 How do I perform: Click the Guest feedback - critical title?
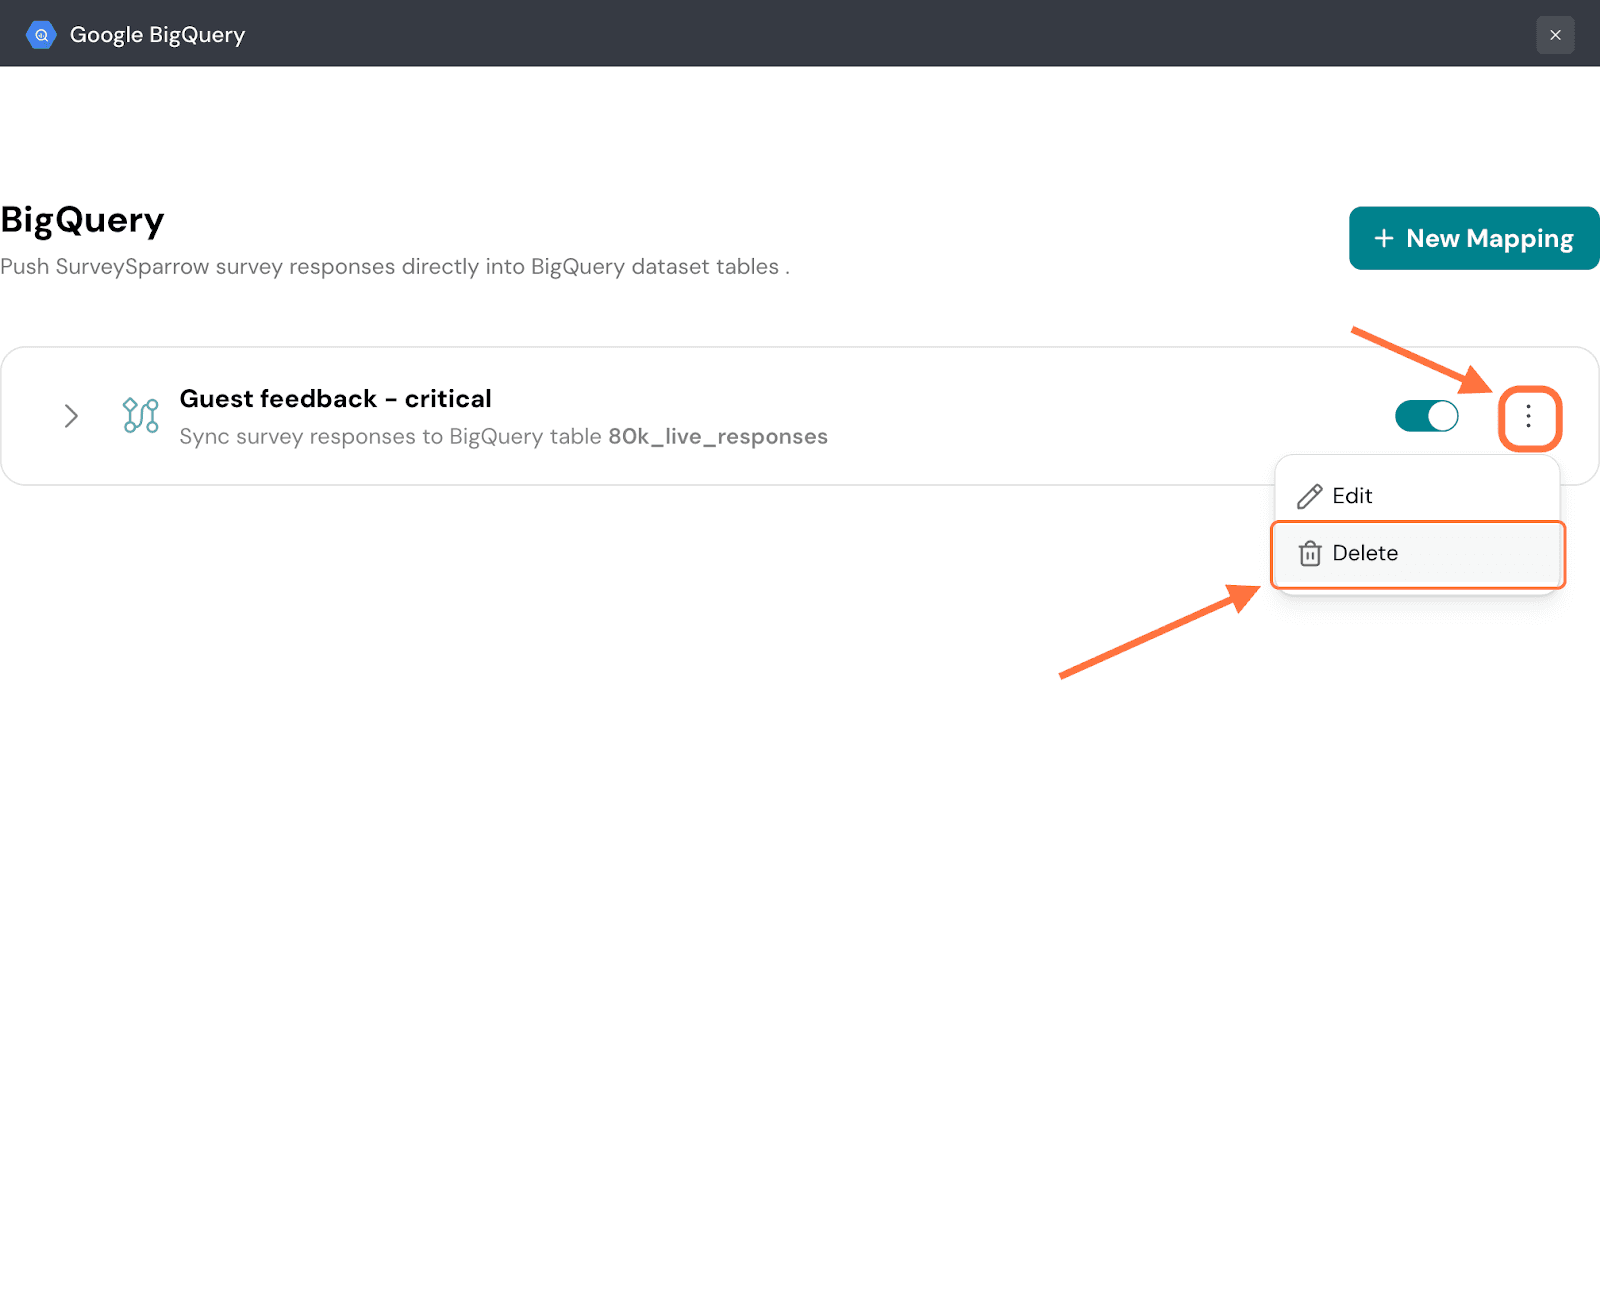pyautogui.click(x=335, y=399)
